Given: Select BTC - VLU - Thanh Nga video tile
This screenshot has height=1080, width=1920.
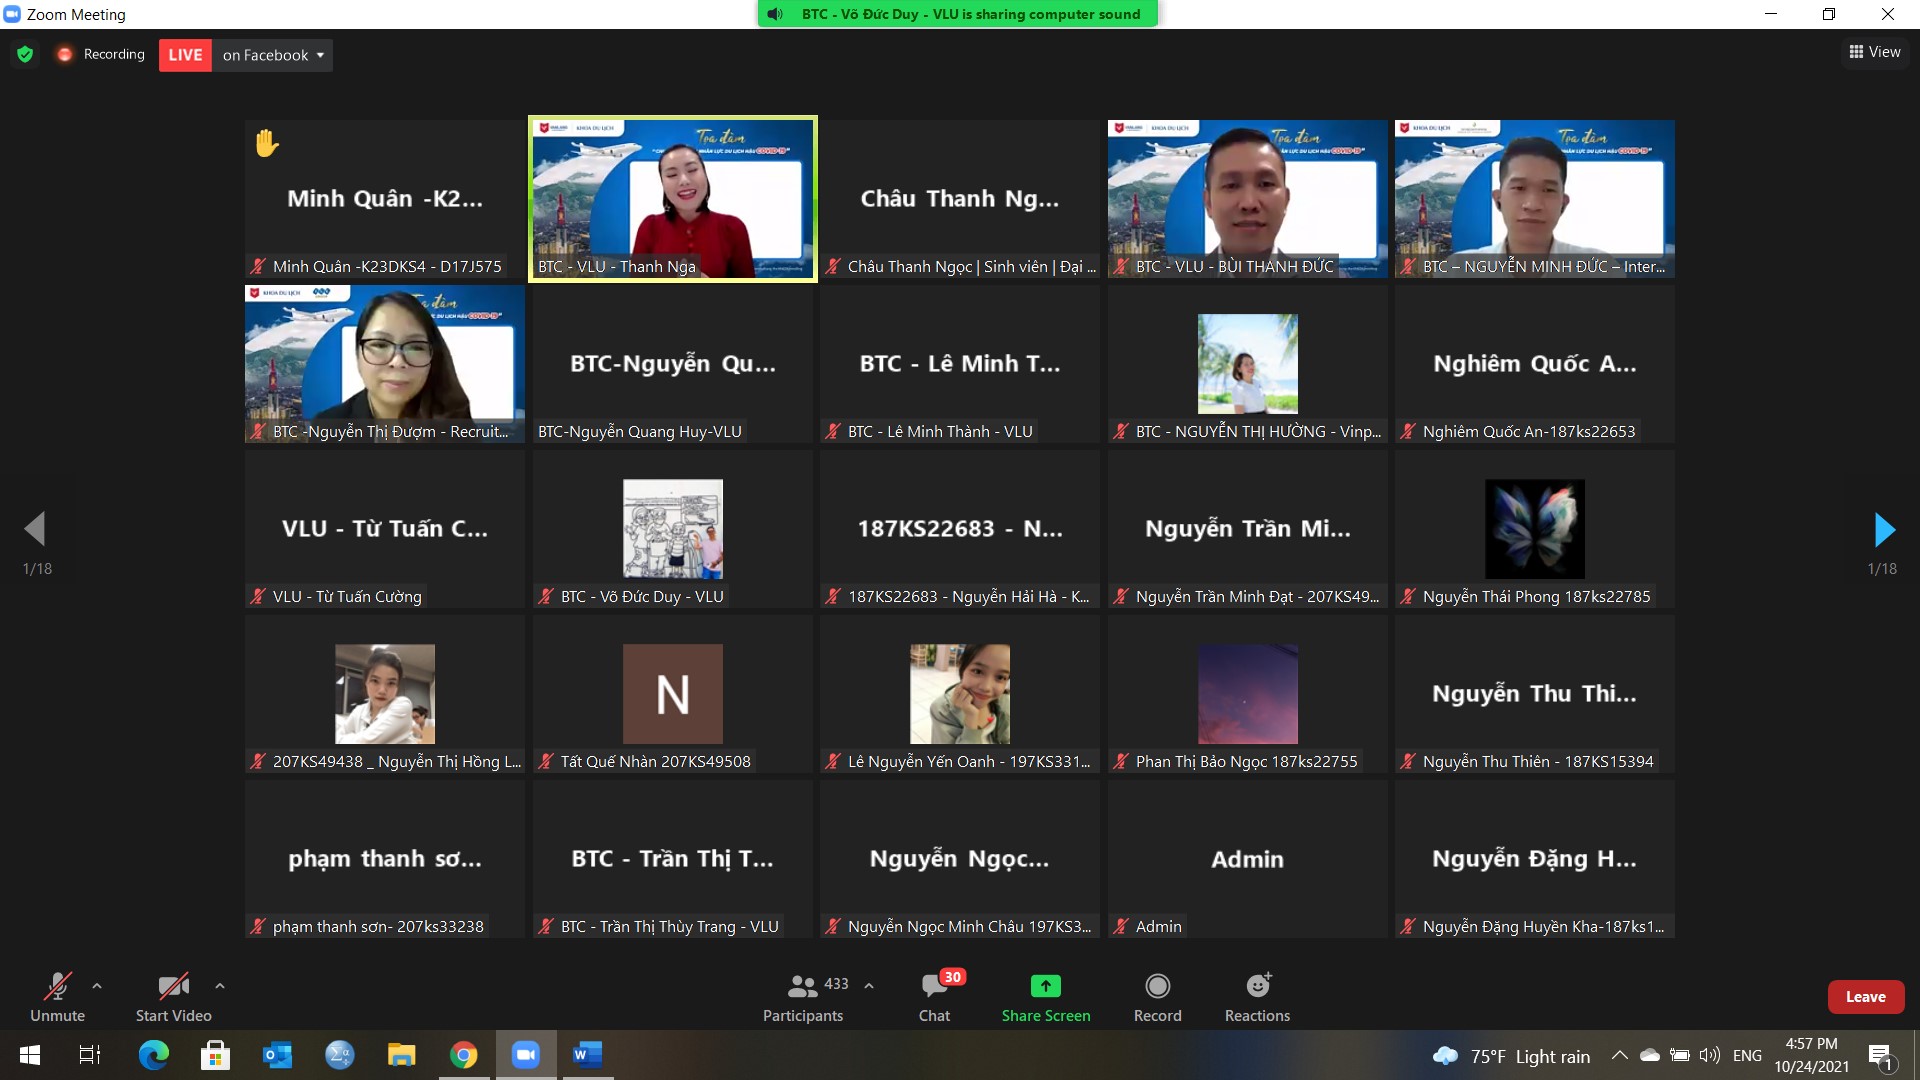Looking at the screenshot, I should tap(673, 199).
